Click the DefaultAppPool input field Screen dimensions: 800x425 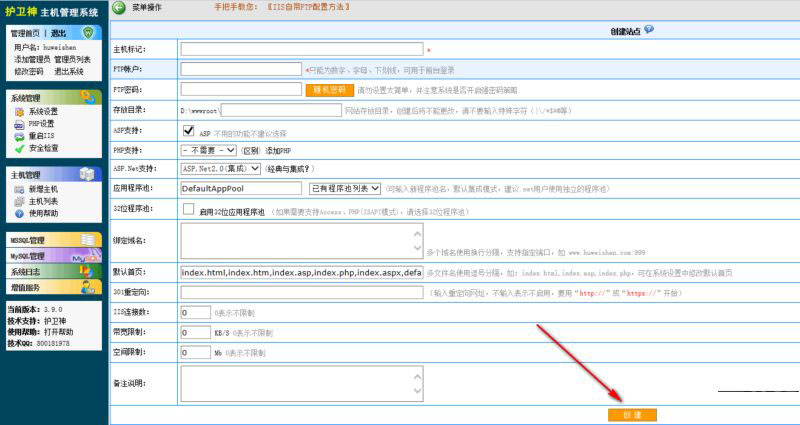pos(241,188)
